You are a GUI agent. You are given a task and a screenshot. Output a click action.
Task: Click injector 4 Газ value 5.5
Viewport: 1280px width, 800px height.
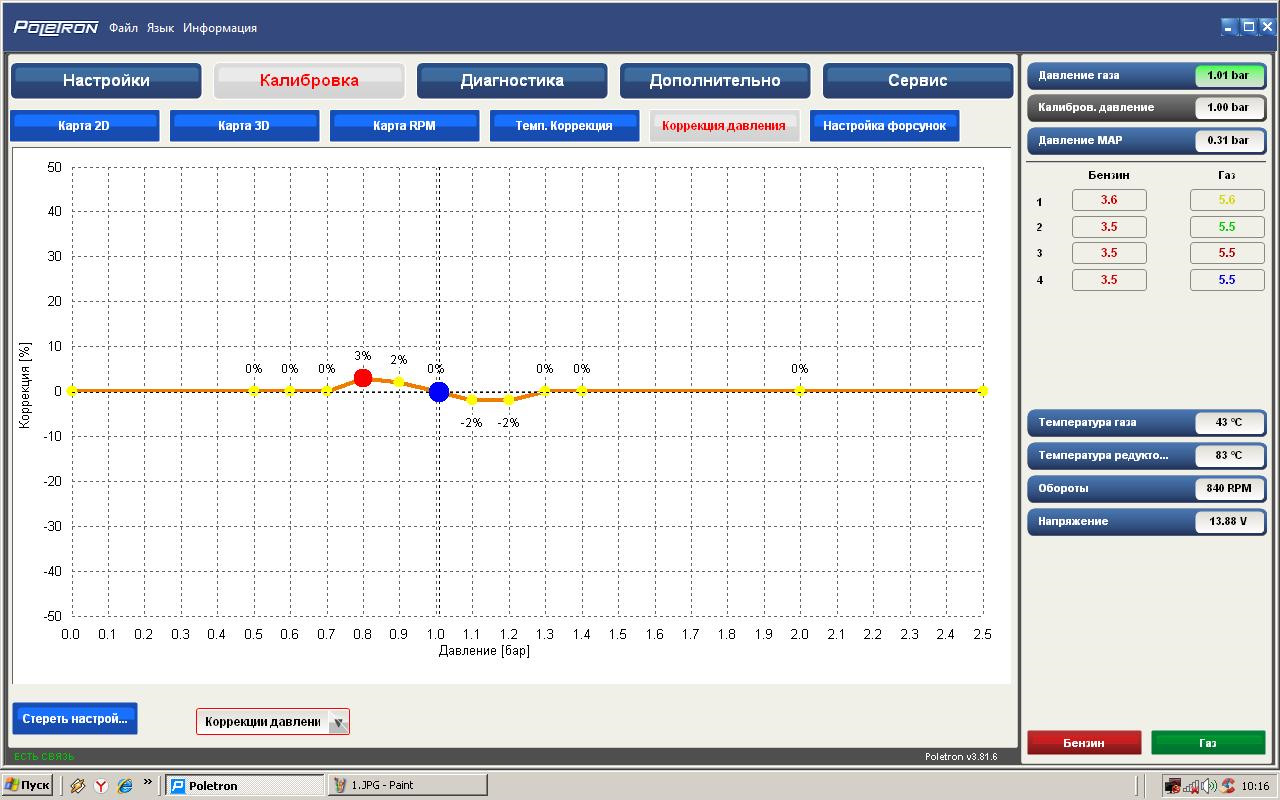coord(1227,280)
